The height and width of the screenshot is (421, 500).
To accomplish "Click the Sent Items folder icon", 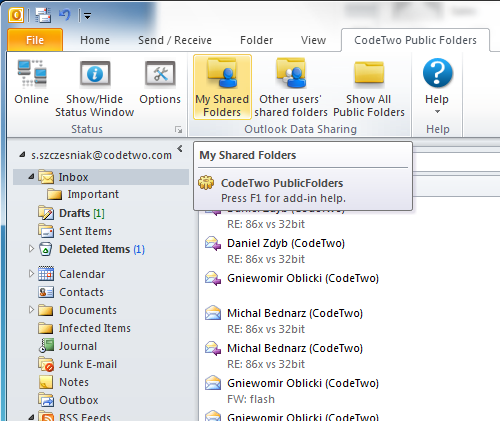I will tap(46, 231).
